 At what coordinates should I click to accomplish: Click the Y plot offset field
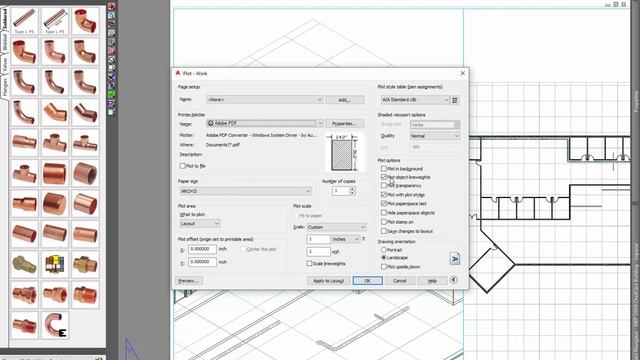pyautogui.click(x=202, y=262)
